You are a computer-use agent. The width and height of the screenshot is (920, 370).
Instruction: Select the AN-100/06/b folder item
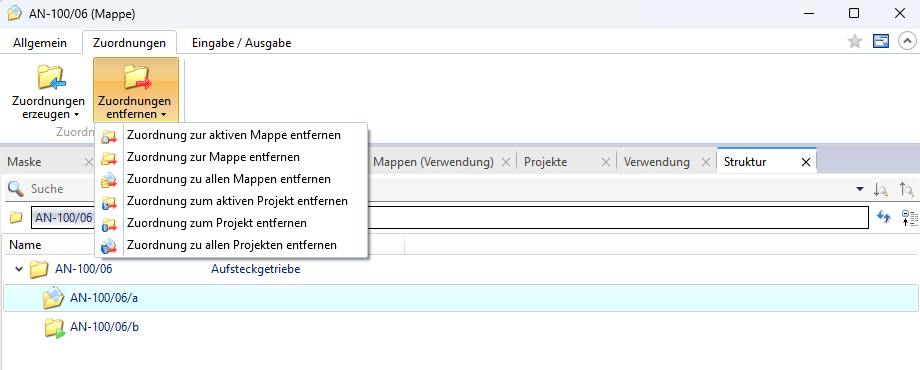[104, 327]
